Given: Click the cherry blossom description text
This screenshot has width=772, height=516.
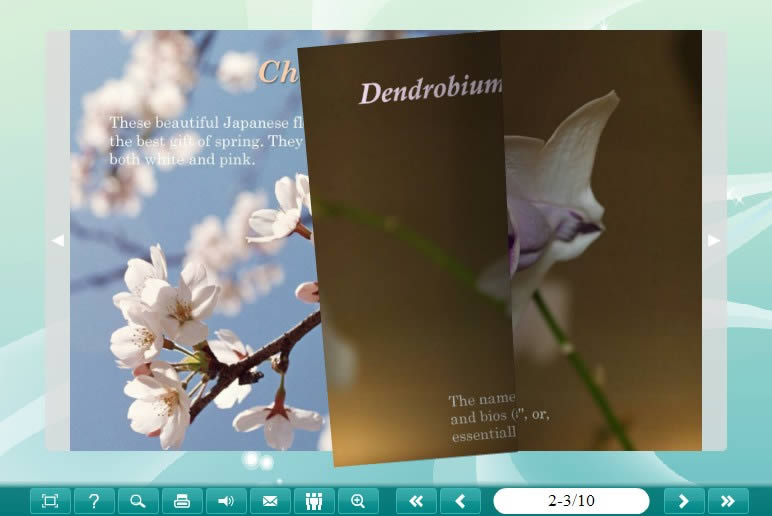Looking at the screenshot, I should 207,141.
